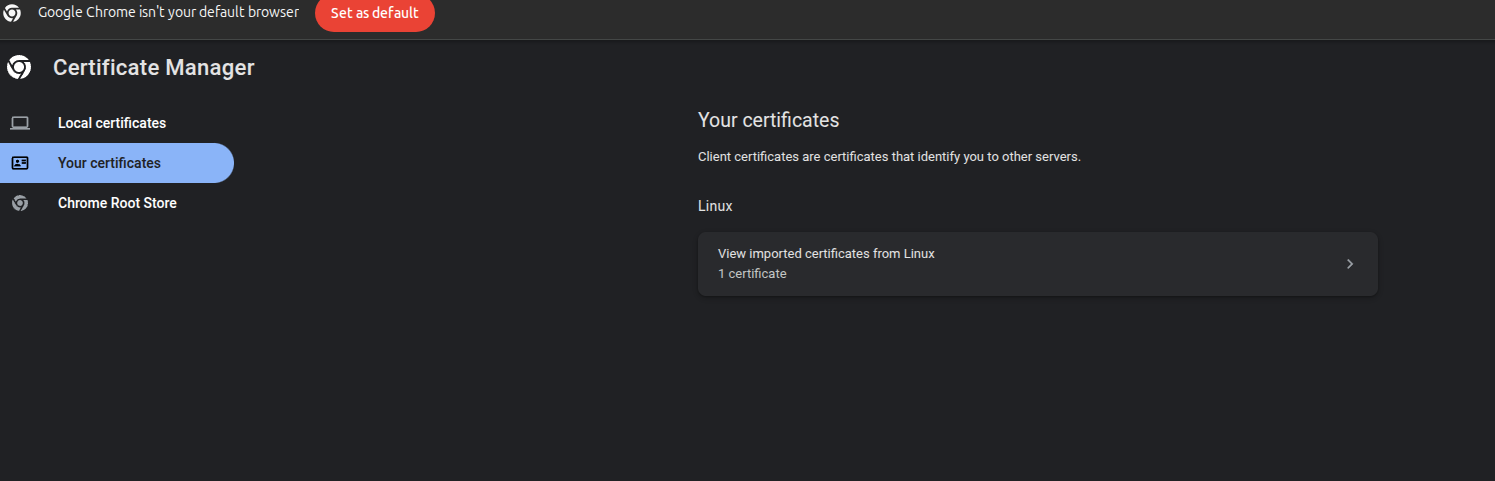Click the Chrome logo beside Certificate Manager title
The width and height of the screenshot is (1495, 481).
[19, 67]
